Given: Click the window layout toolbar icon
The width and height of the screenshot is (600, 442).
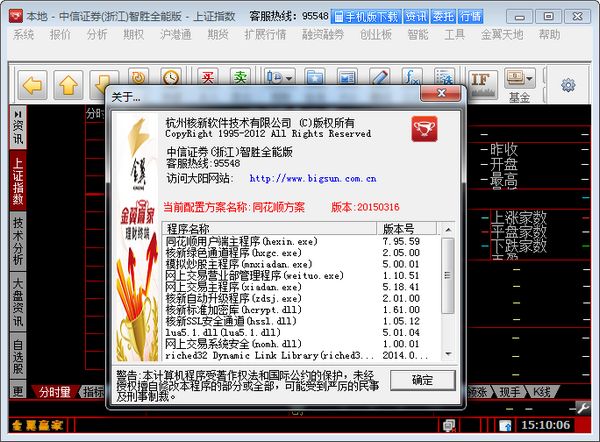Looking at the screenshot, I should coord(347,77).
